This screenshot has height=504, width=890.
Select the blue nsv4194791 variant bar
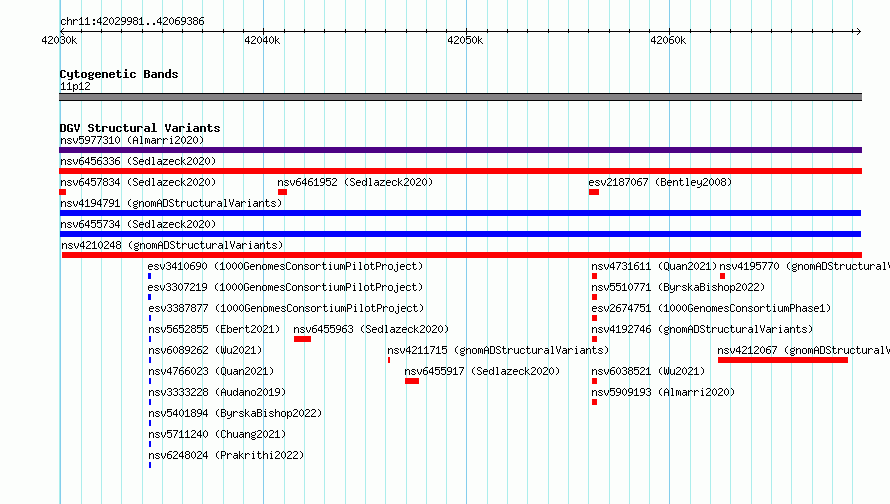pos(460,213)
